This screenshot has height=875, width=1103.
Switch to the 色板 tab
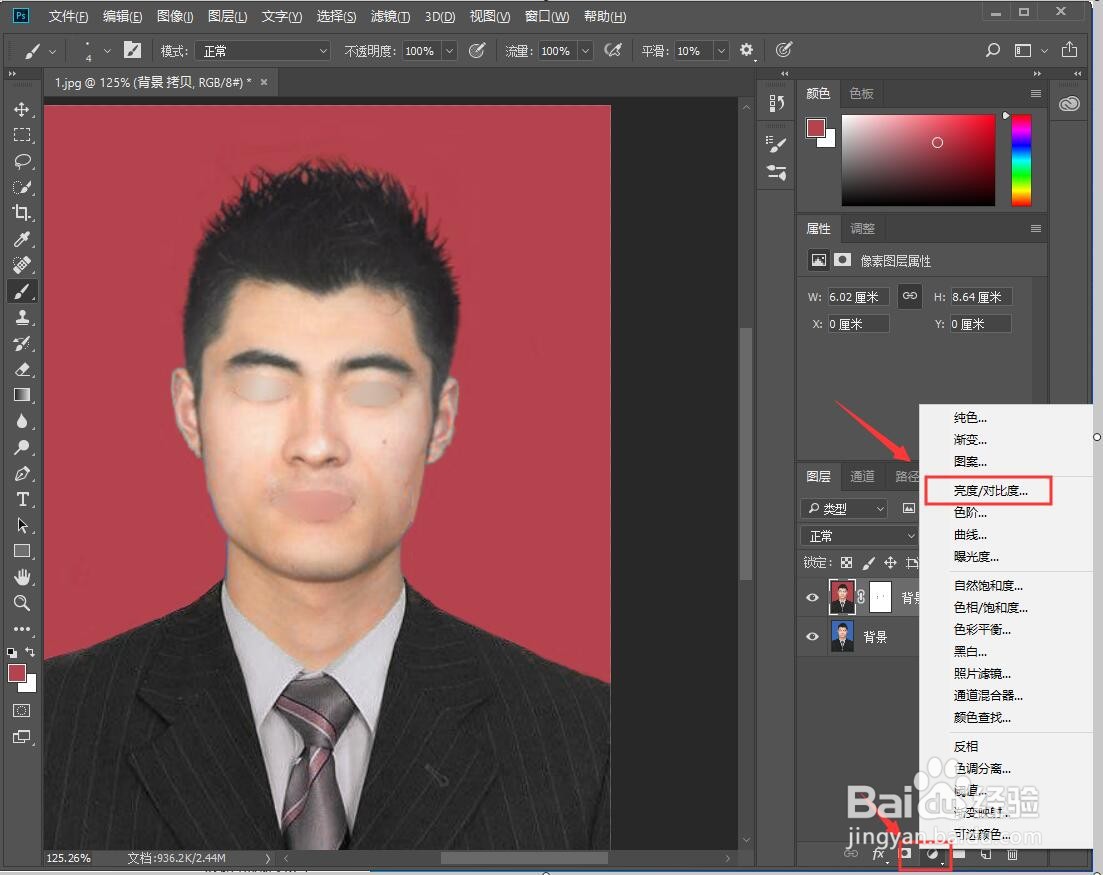click(861, 94)
